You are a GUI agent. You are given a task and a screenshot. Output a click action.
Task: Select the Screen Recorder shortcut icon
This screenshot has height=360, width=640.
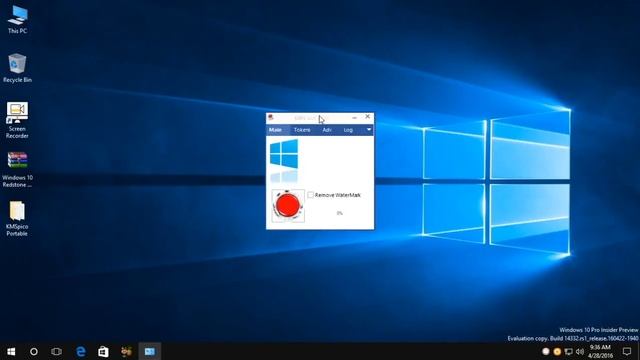pos(17,120)
